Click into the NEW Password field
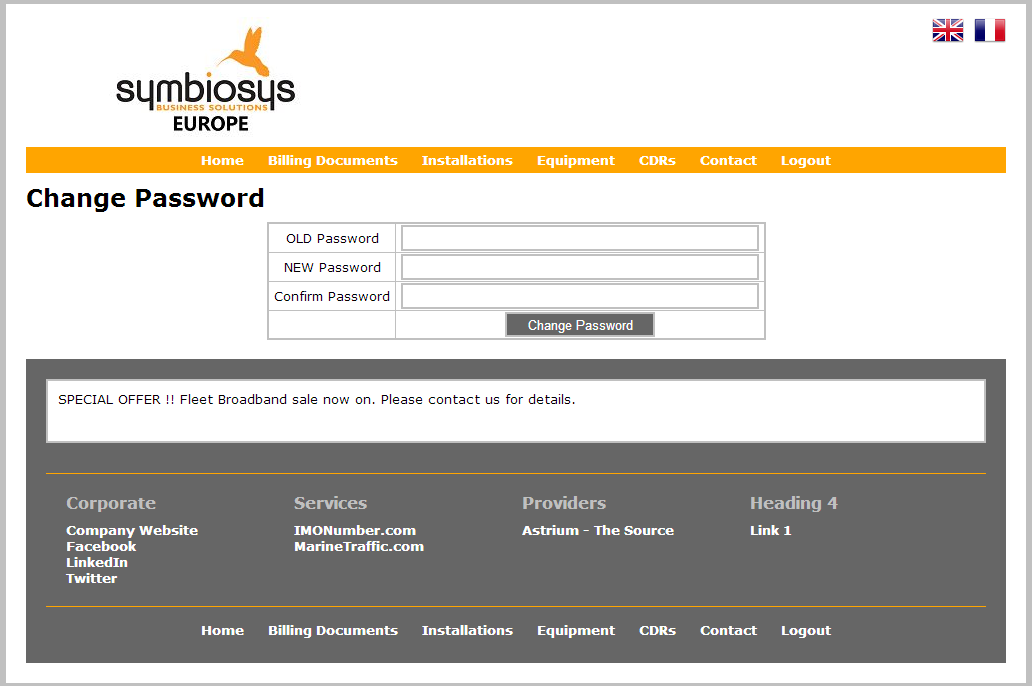This screenshot has height=686, width=1032. click(579, 267)
